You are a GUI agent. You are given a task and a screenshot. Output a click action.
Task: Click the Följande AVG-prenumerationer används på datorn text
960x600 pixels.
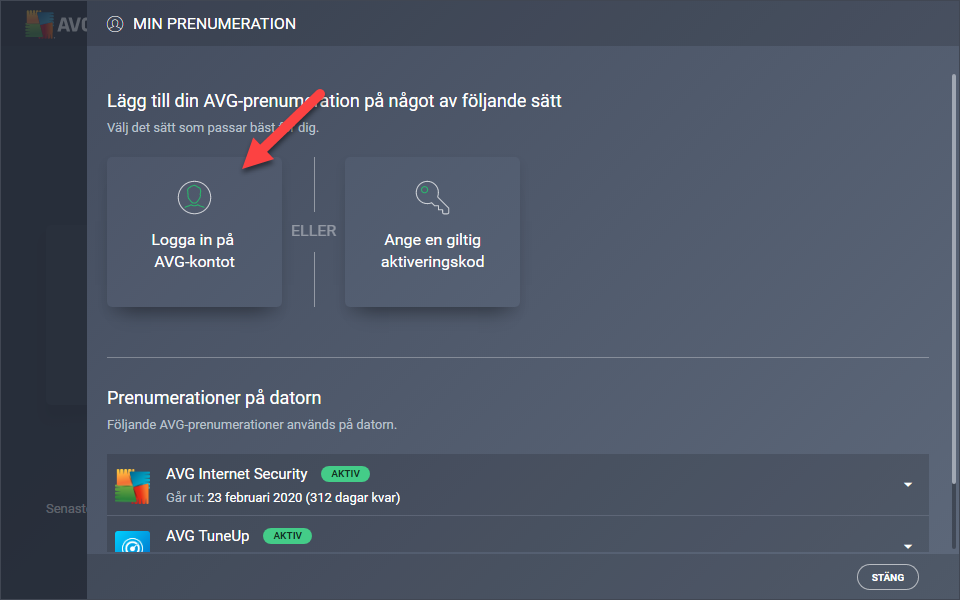[x=252, y=424]
